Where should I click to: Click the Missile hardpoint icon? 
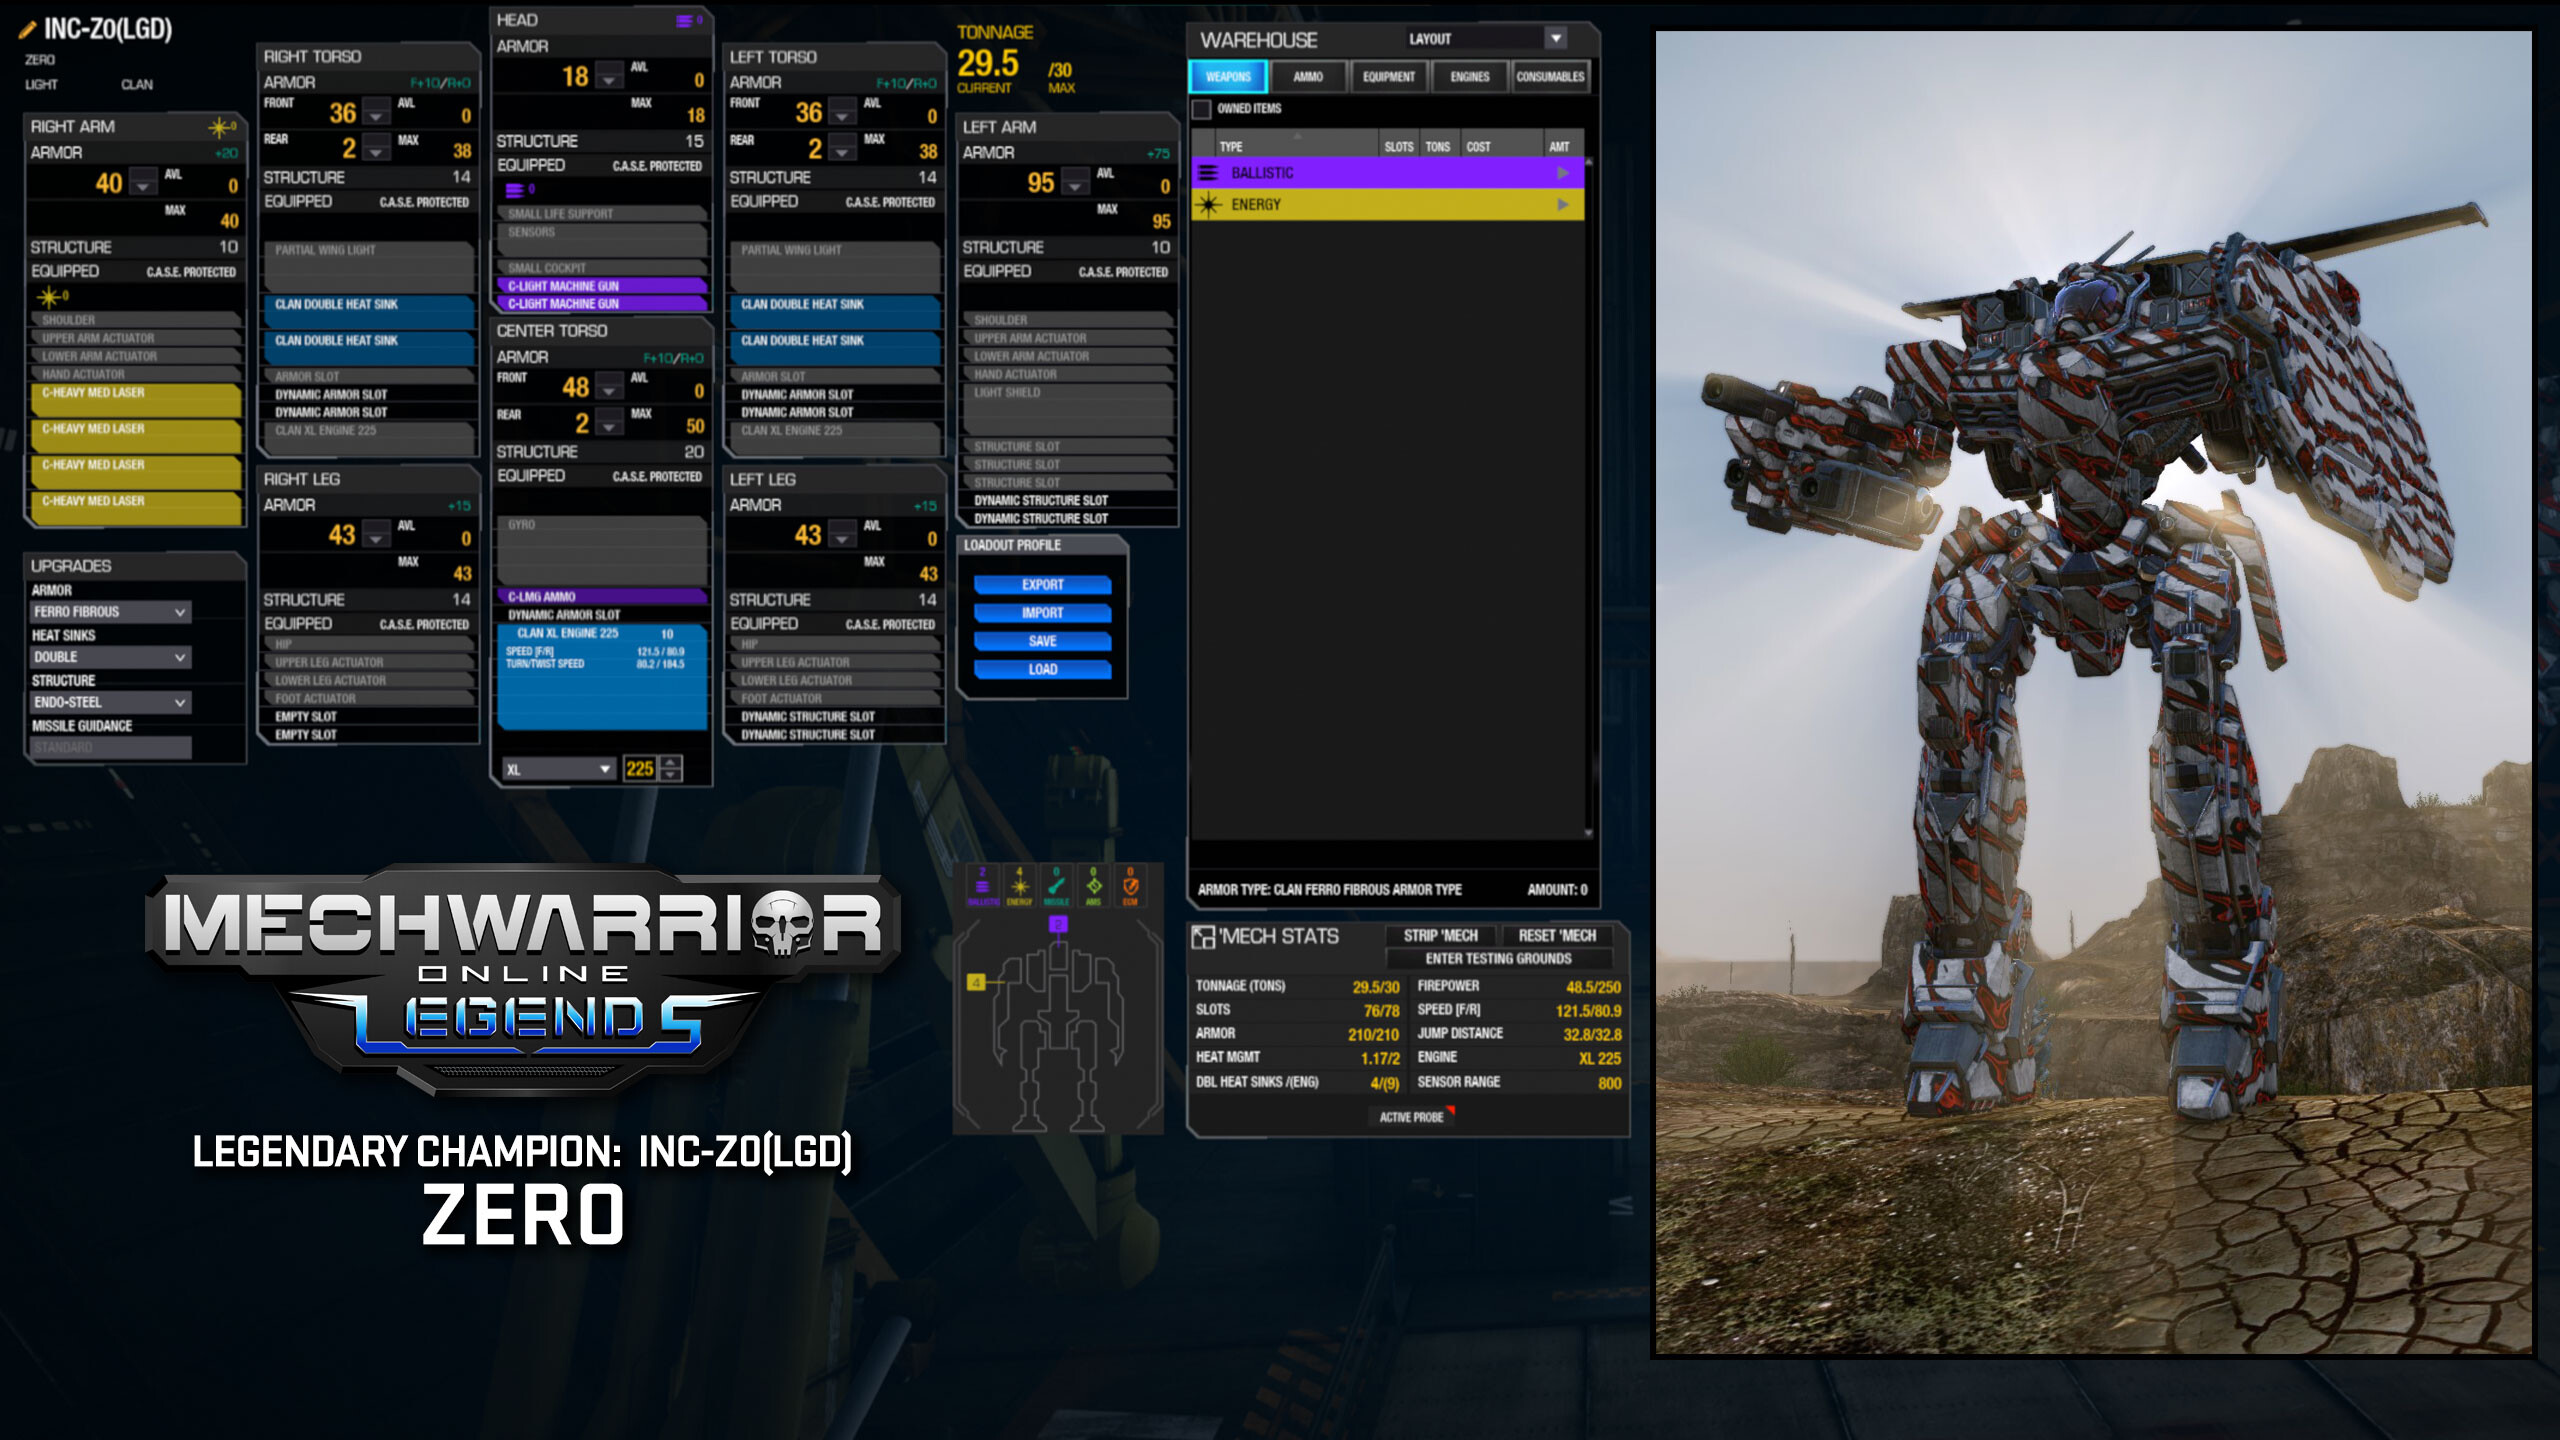tap(1057, 886)
